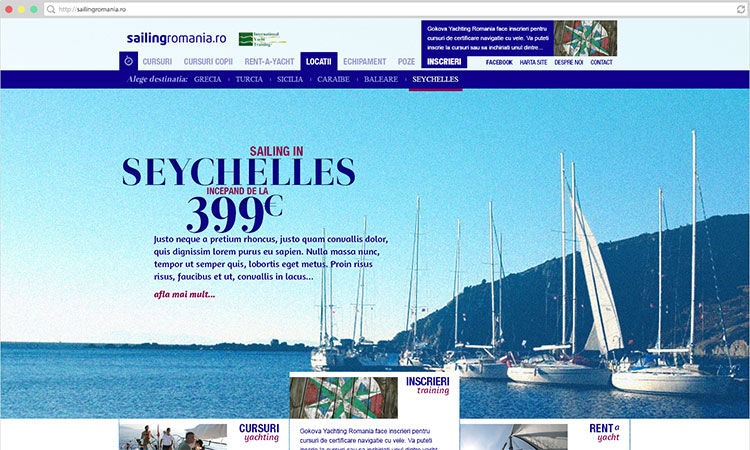750x450 pixels.
Task: Click the INSCRIERI tab in header
Action: [x=444, y=62]
